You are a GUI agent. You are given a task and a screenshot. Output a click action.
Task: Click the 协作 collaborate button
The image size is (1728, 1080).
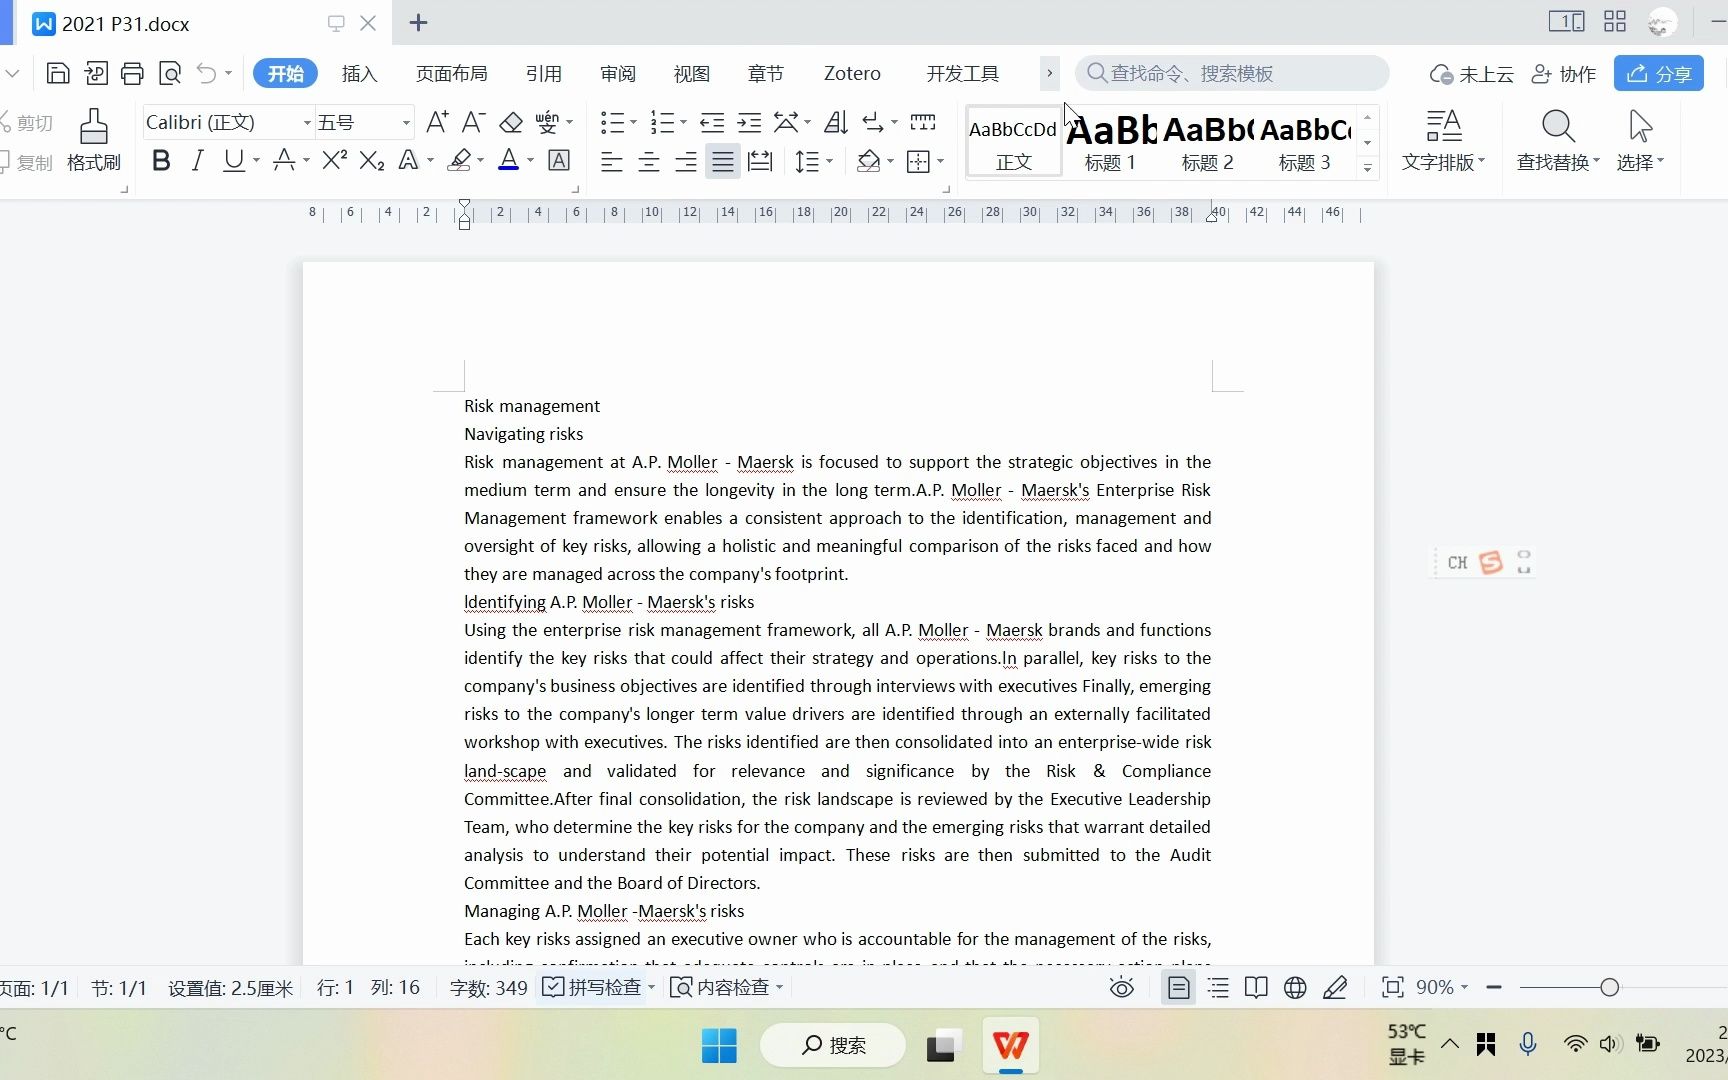pos(1564,74)
